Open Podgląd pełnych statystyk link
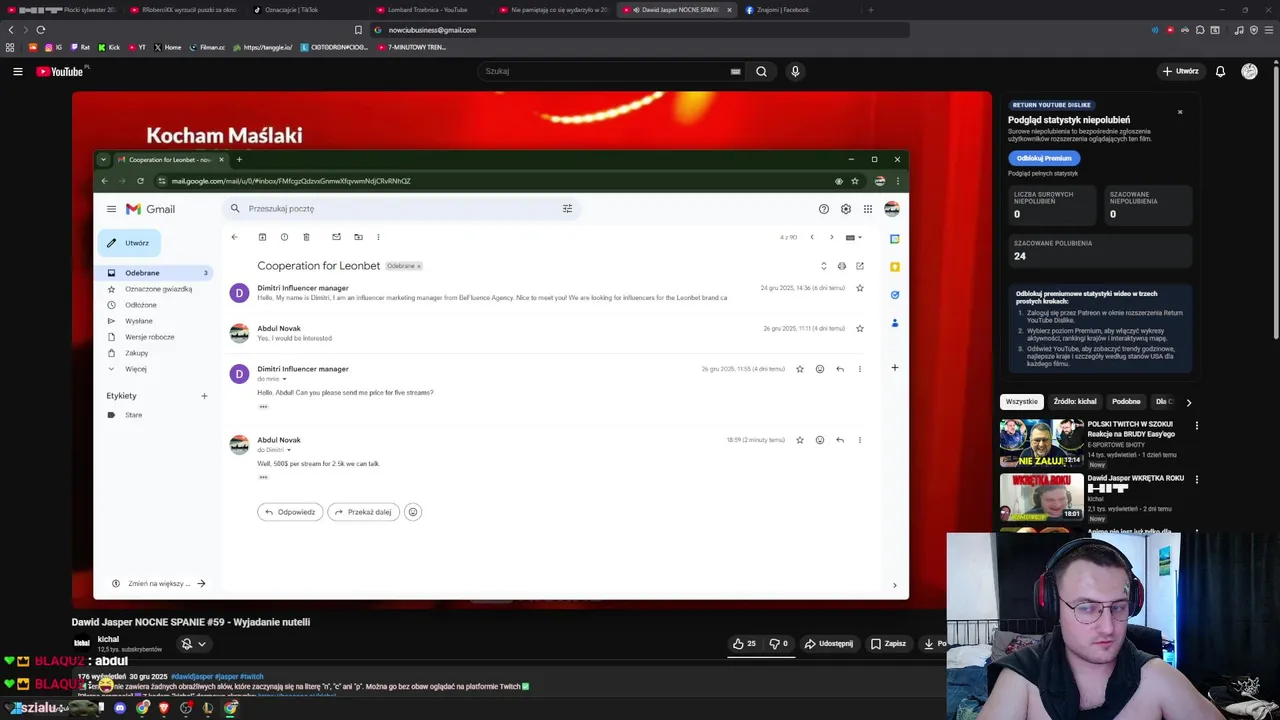Image resolution: width=1280 pixels, height=720 pixels. tap(1043, 174)
